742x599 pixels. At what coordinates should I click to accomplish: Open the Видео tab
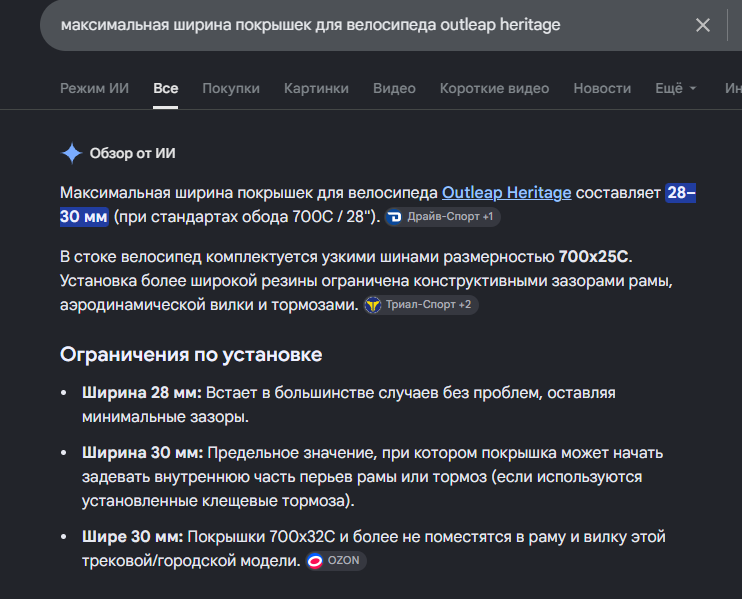tap(394, 88)
